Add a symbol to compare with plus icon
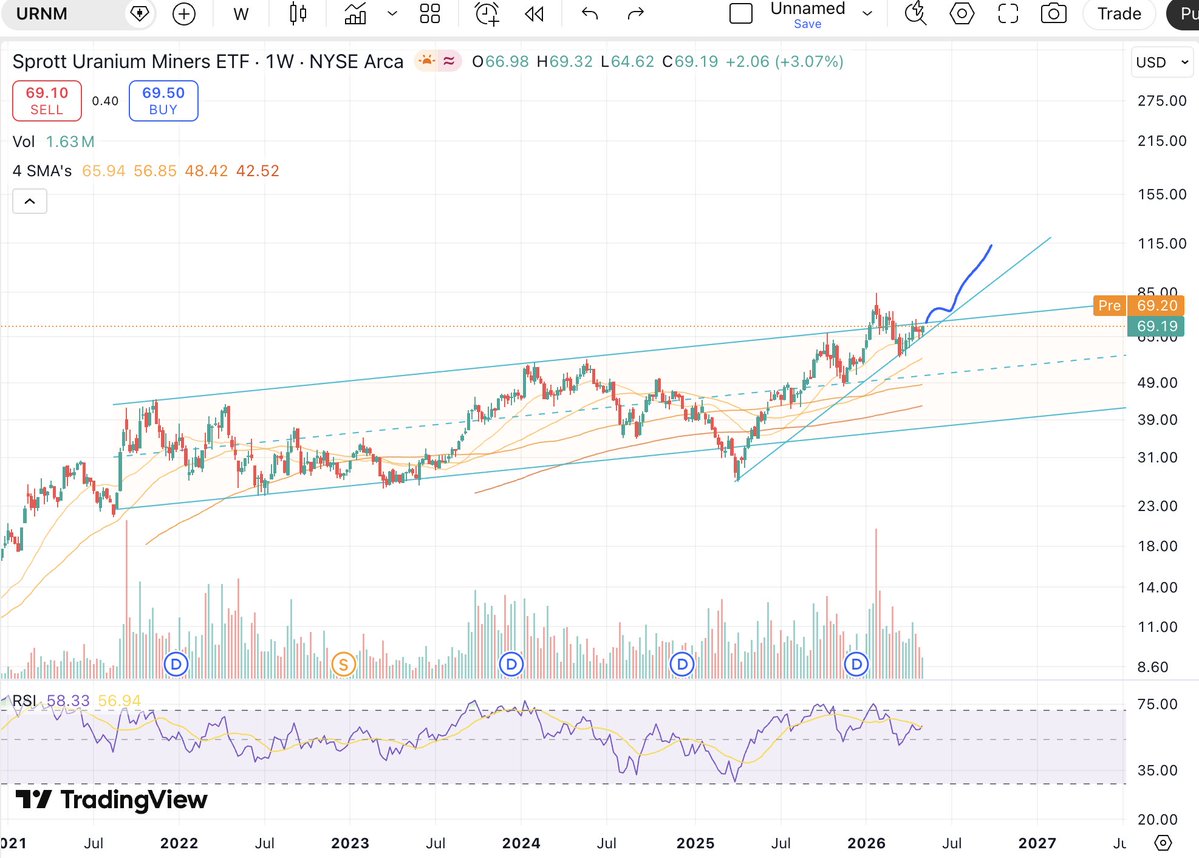1199x858 pixels. click(184, 14)
